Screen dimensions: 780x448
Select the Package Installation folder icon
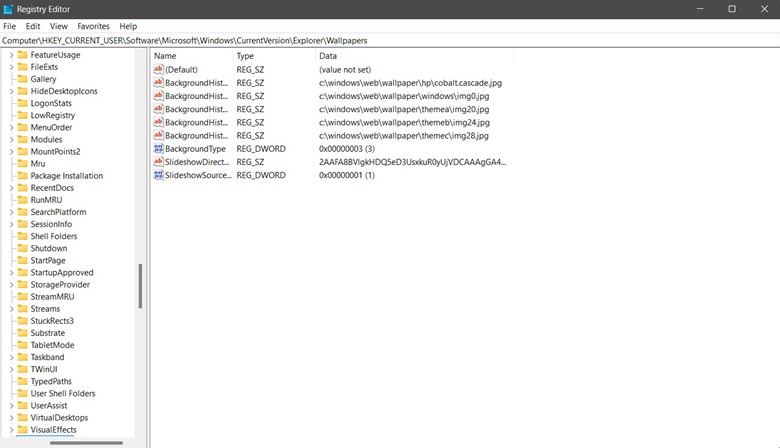(22, 176)
